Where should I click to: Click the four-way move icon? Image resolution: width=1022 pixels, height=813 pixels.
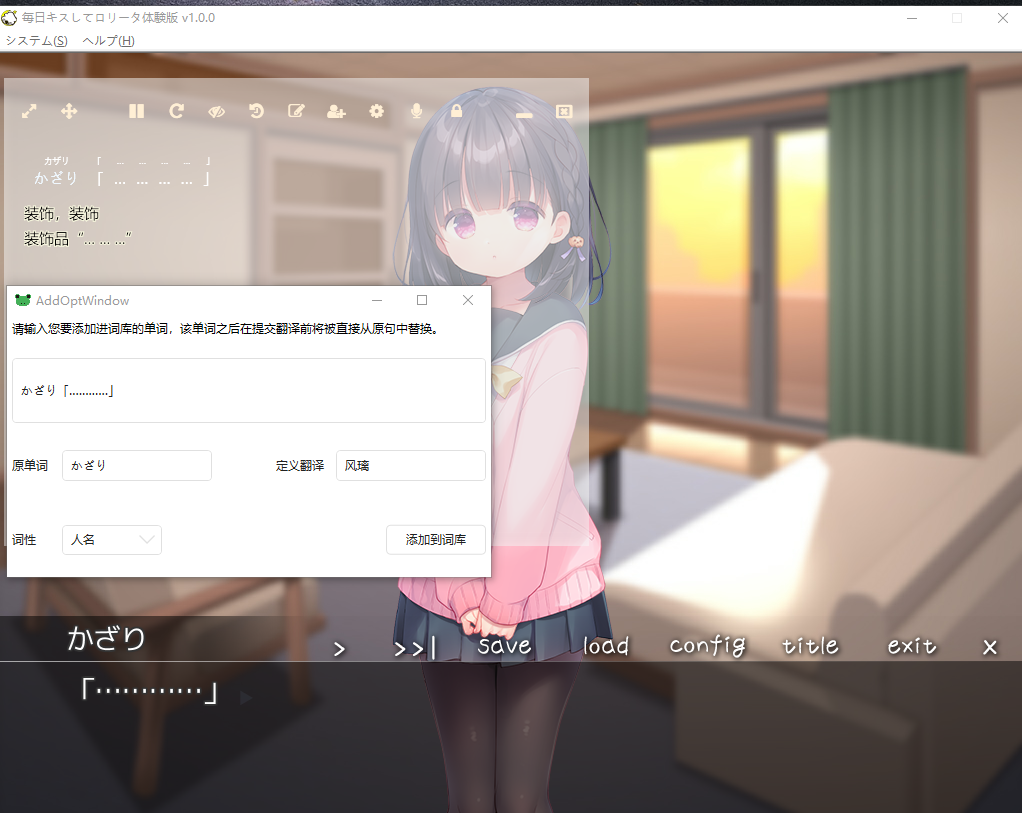click(69, 111)
